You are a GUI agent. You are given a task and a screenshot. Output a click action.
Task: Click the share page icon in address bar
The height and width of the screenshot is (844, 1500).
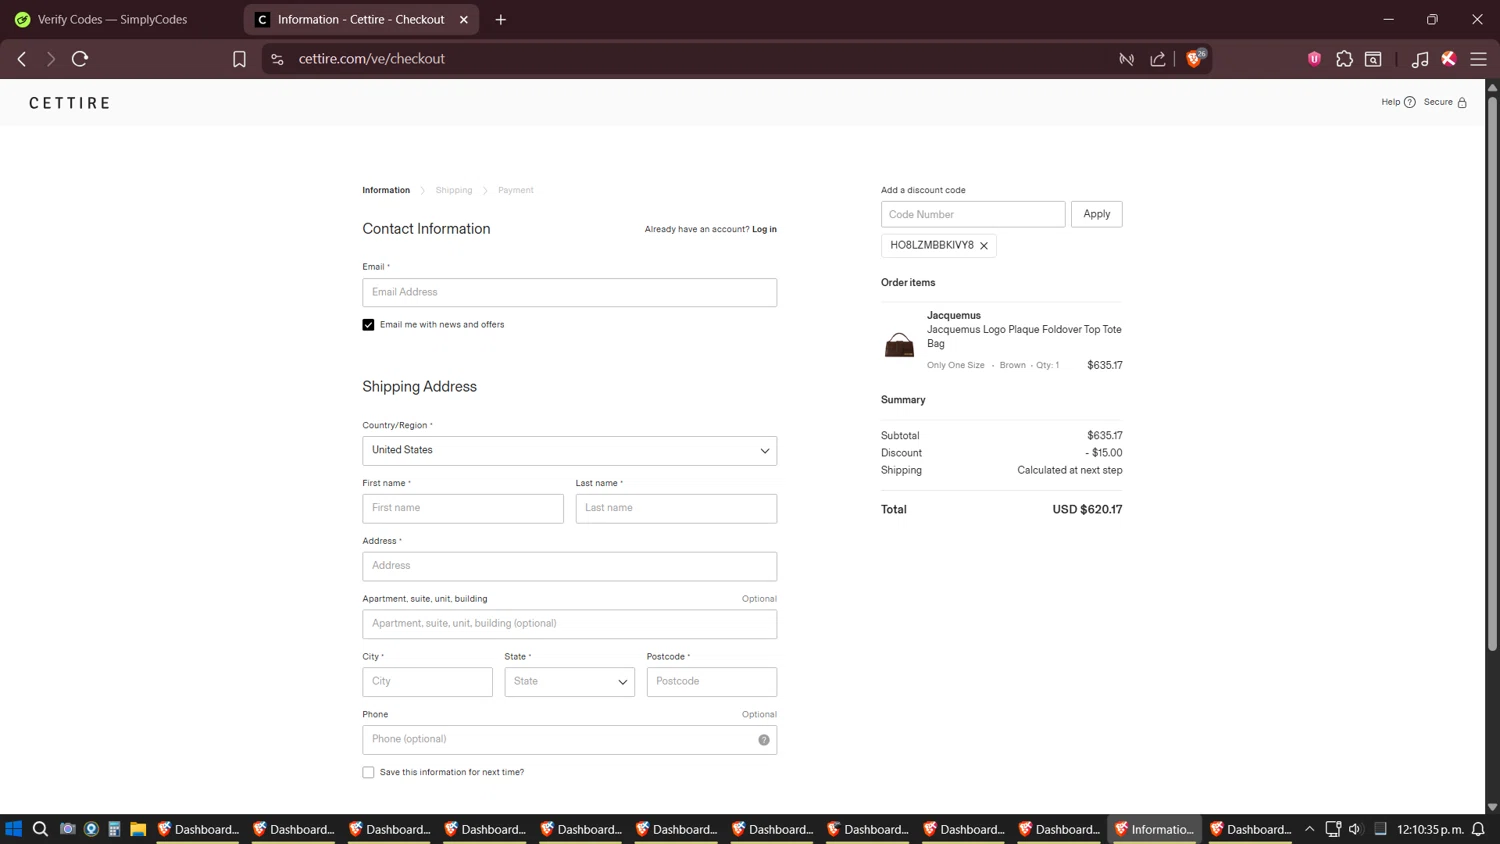tap(1158, 59)
